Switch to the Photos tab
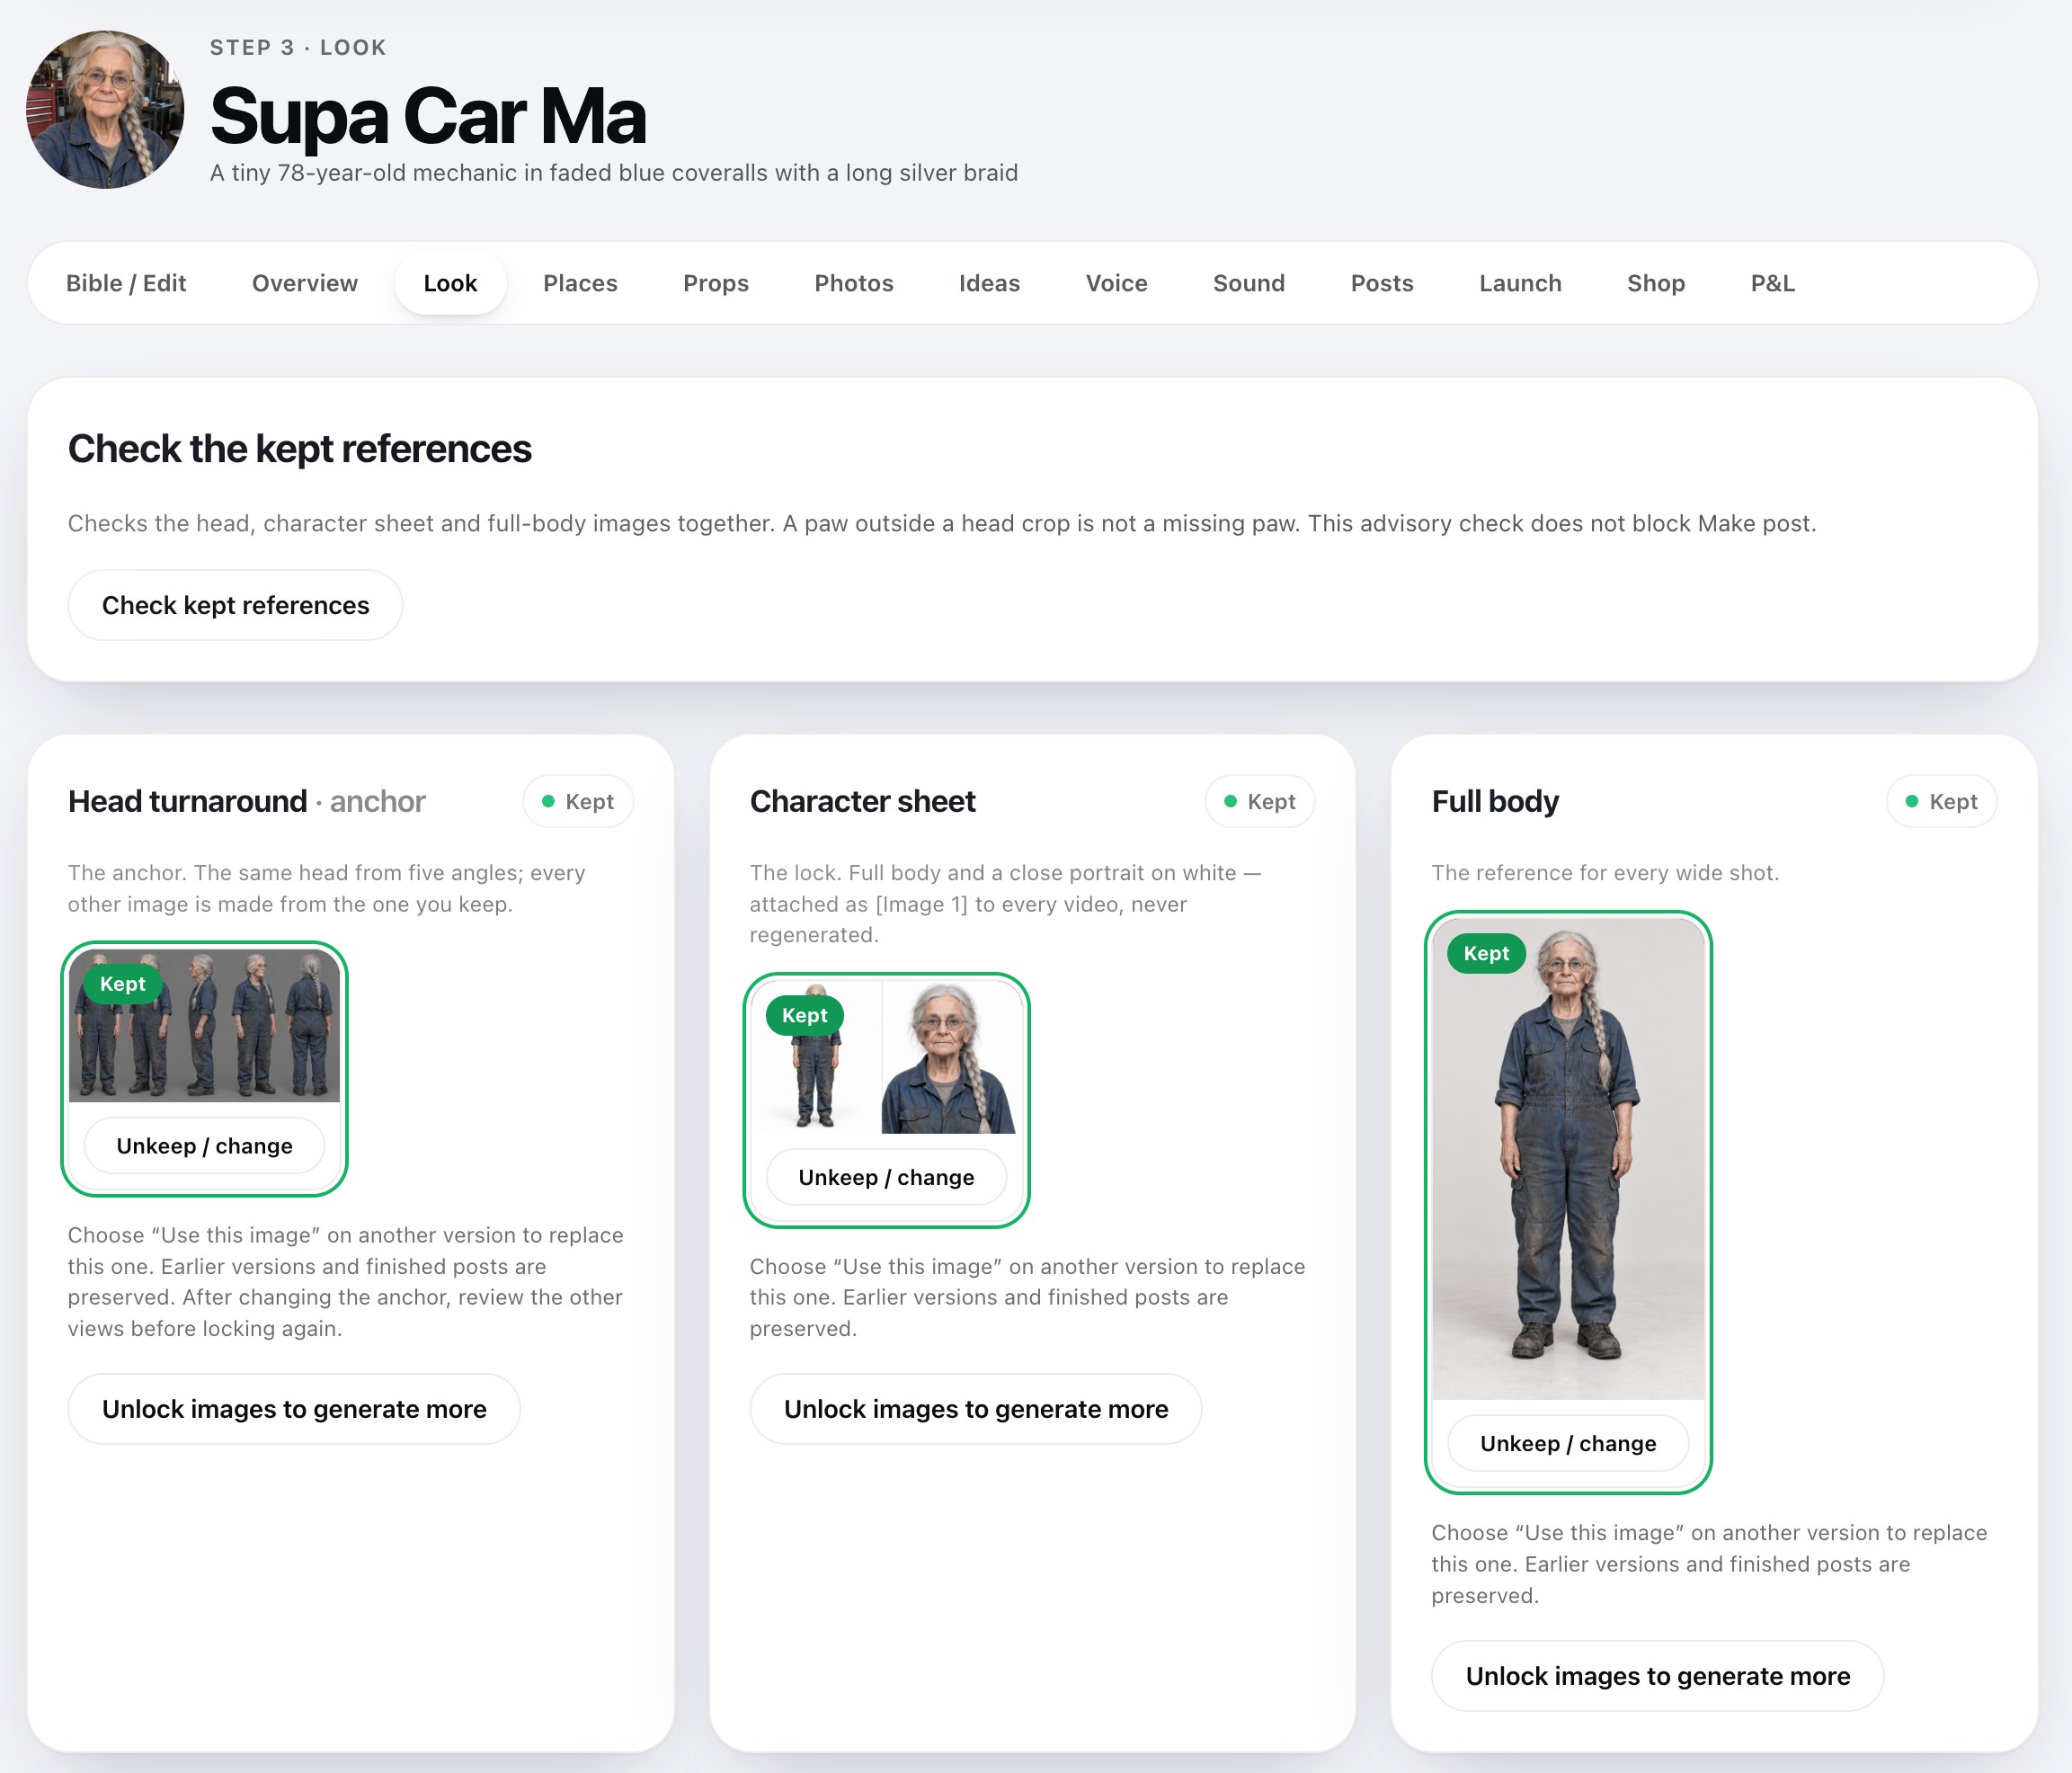Viewport: 2072px width, 1773px height. (x=854, y=283)
